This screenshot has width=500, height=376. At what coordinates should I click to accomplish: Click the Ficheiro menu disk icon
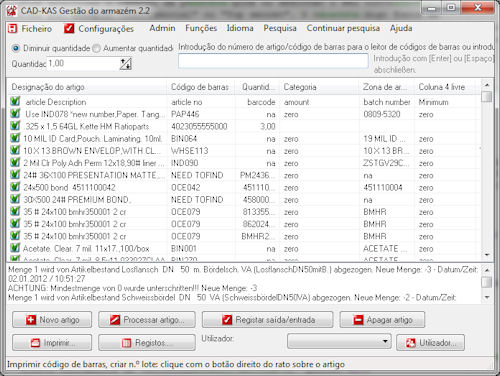[12, 29]
